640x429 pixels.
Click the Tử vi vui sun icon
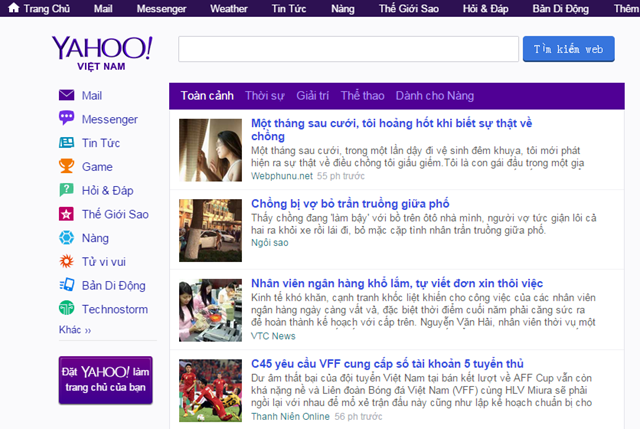coord(67,261)
